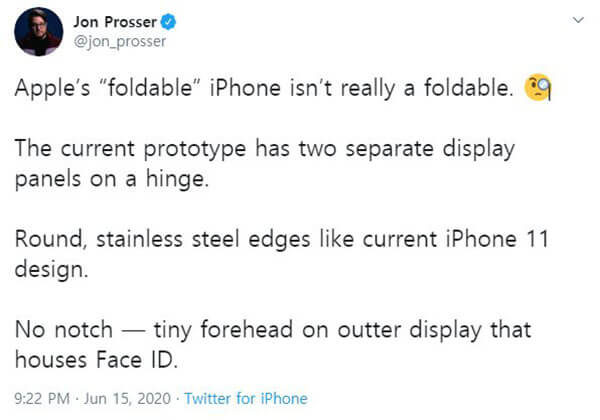
Task: Click the word "prototype" in tweet
Action: coord(195,149)
